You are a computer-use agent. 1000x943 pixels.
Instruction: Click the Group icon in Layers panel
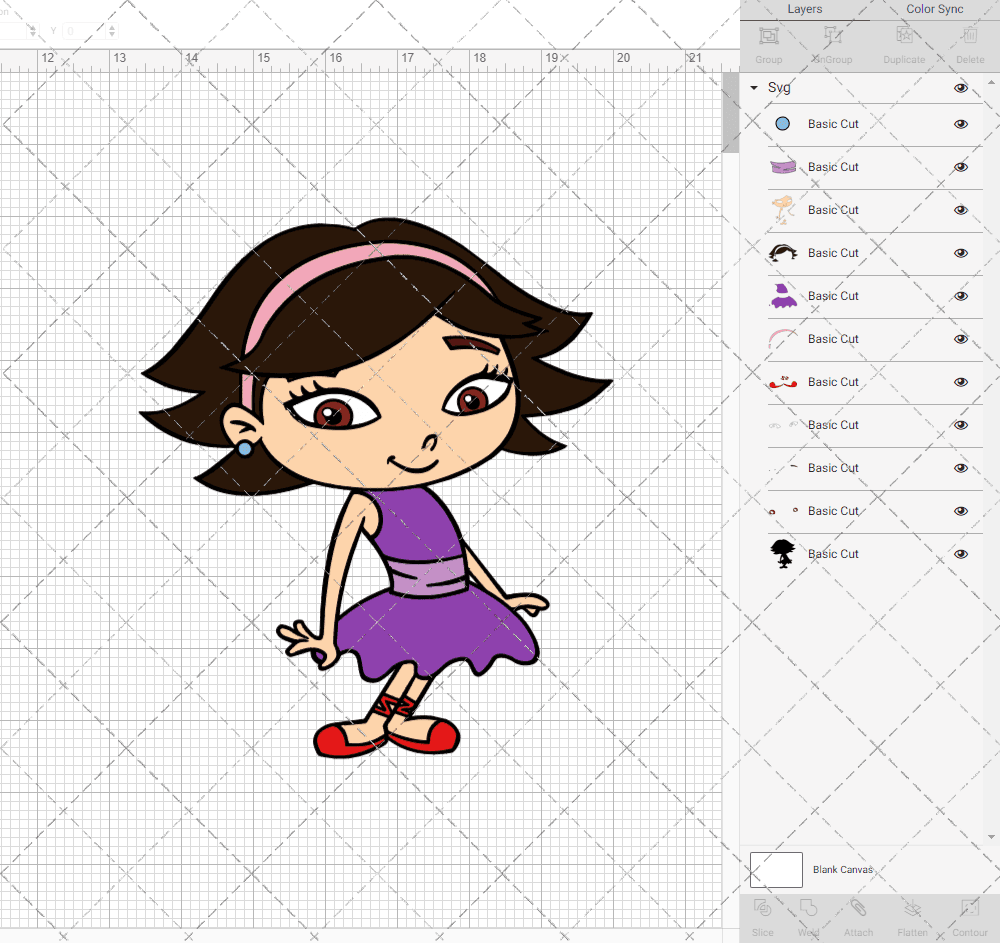768,43
